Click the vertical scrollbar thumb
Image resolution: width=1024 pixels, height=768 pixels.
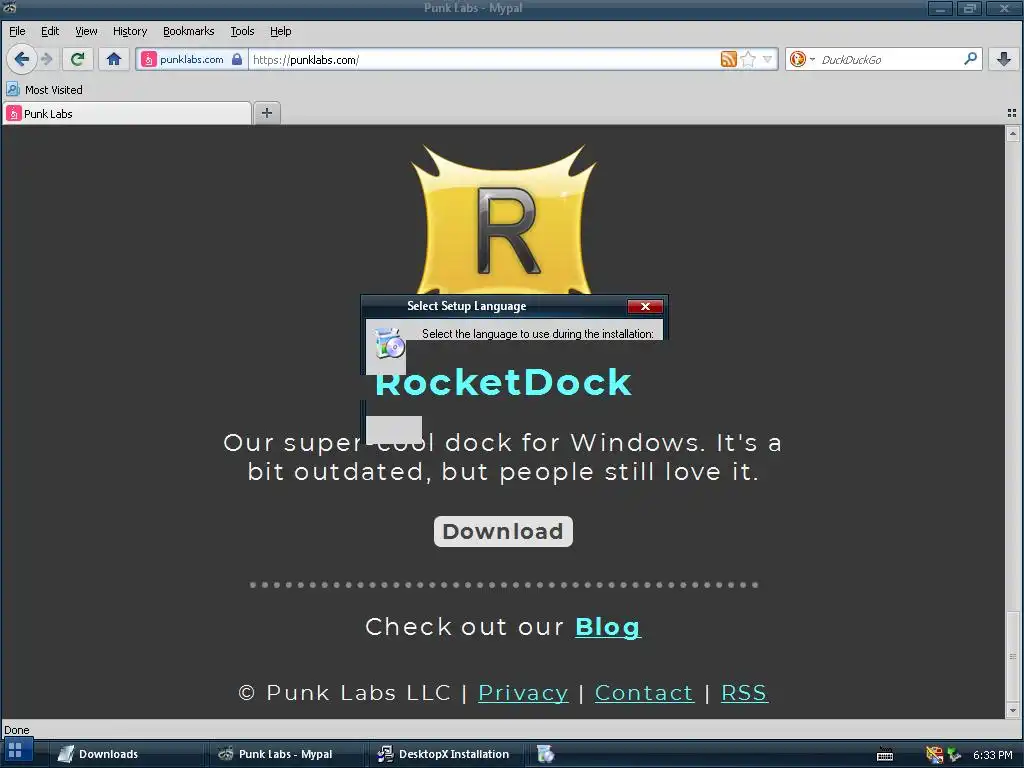1013,656
